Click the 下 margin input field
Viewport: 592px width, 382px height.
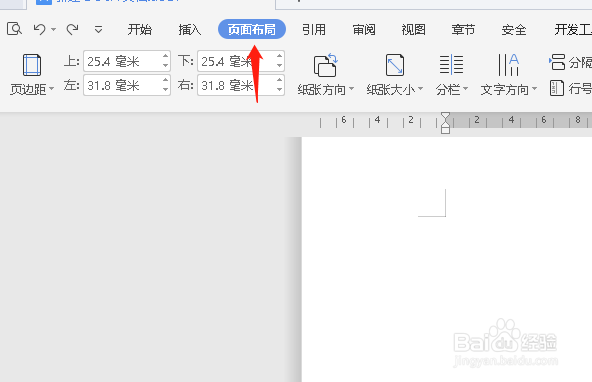click(x=236, y=61)
